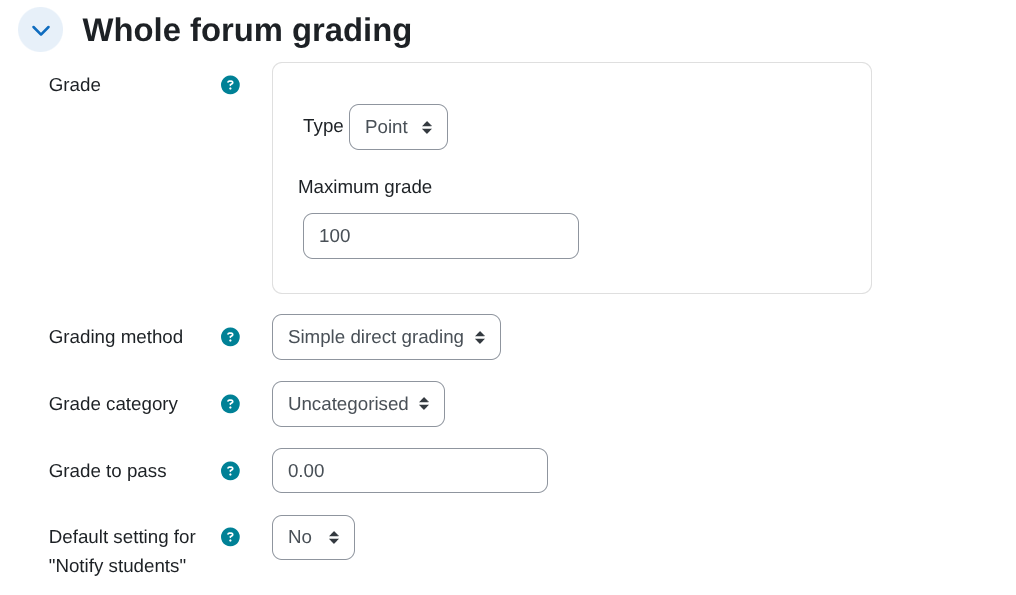Open the Type dropdown showing Point
Viewport: 1016px width, 595px height.
pyautogui.click(x=398, y=127)
